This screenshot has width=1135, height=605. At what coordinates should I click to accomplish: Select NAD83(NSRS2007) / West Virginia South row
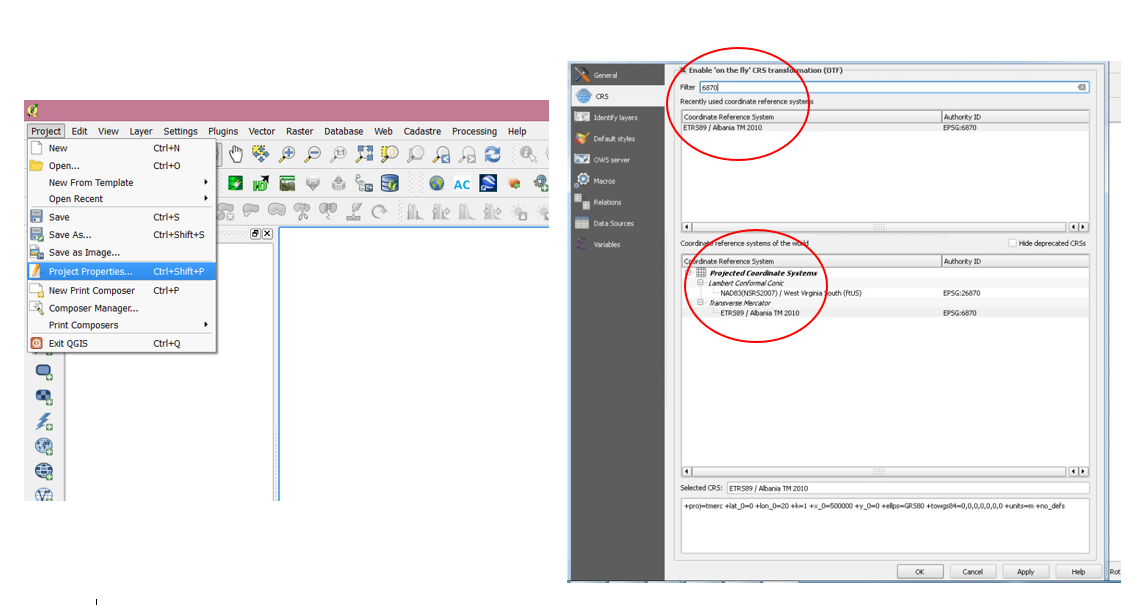click(x=885, y=293)
